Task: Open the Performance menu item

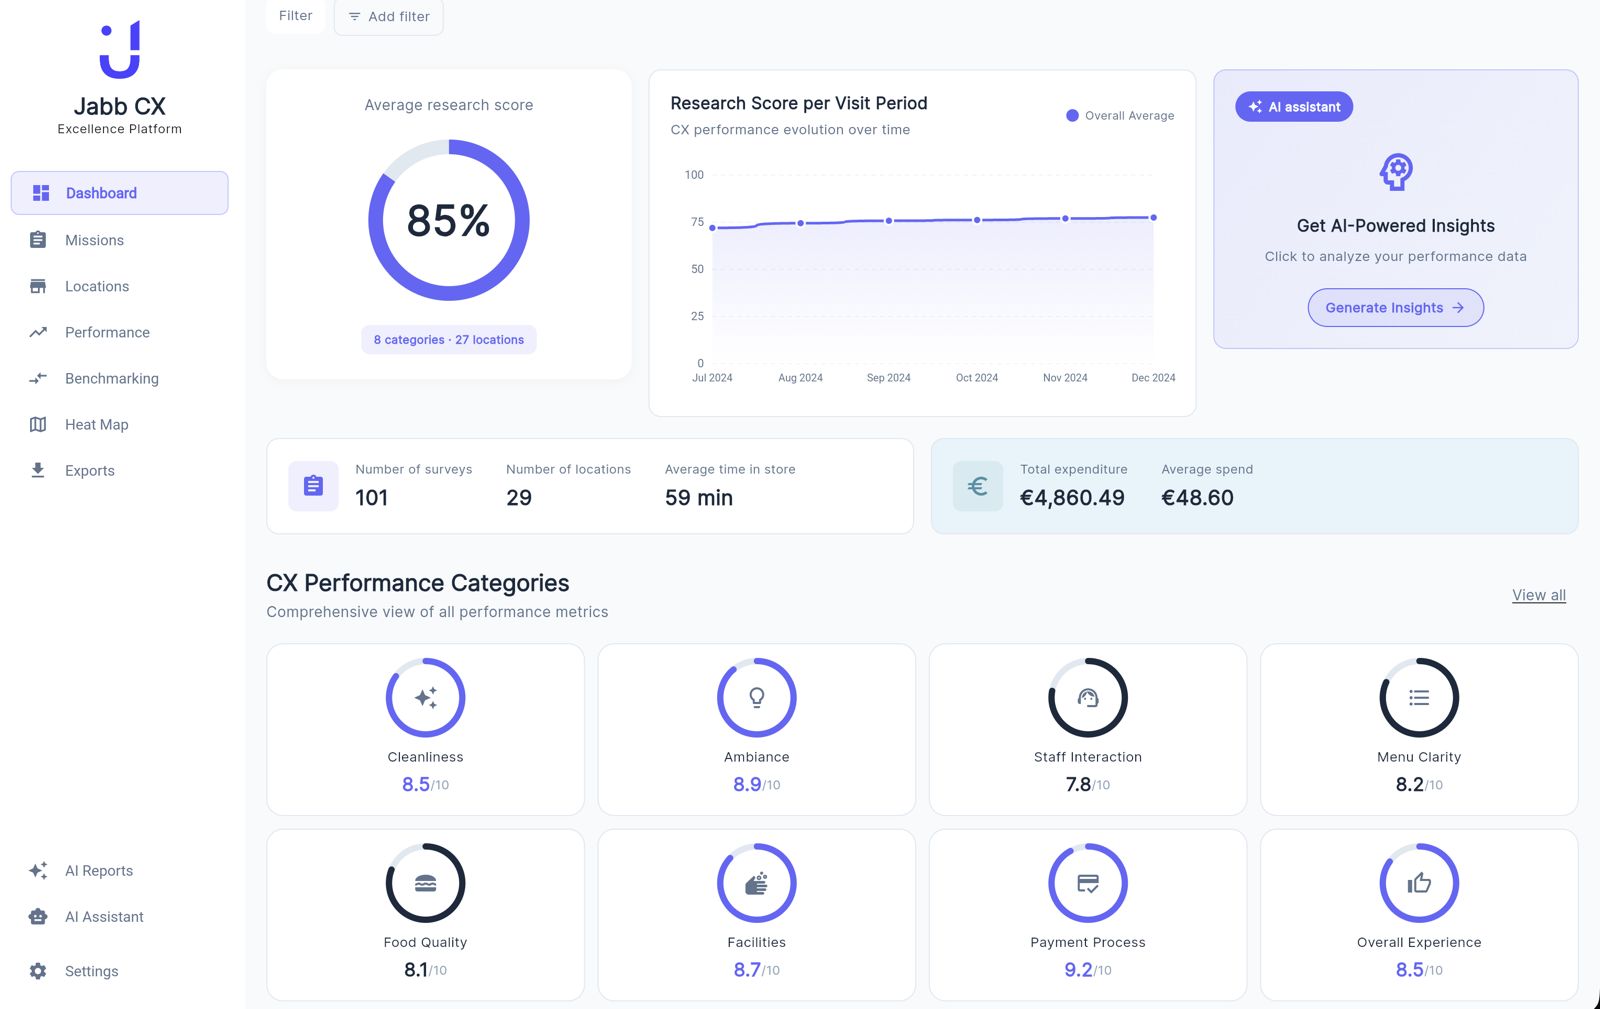Action: coord(107,332)
